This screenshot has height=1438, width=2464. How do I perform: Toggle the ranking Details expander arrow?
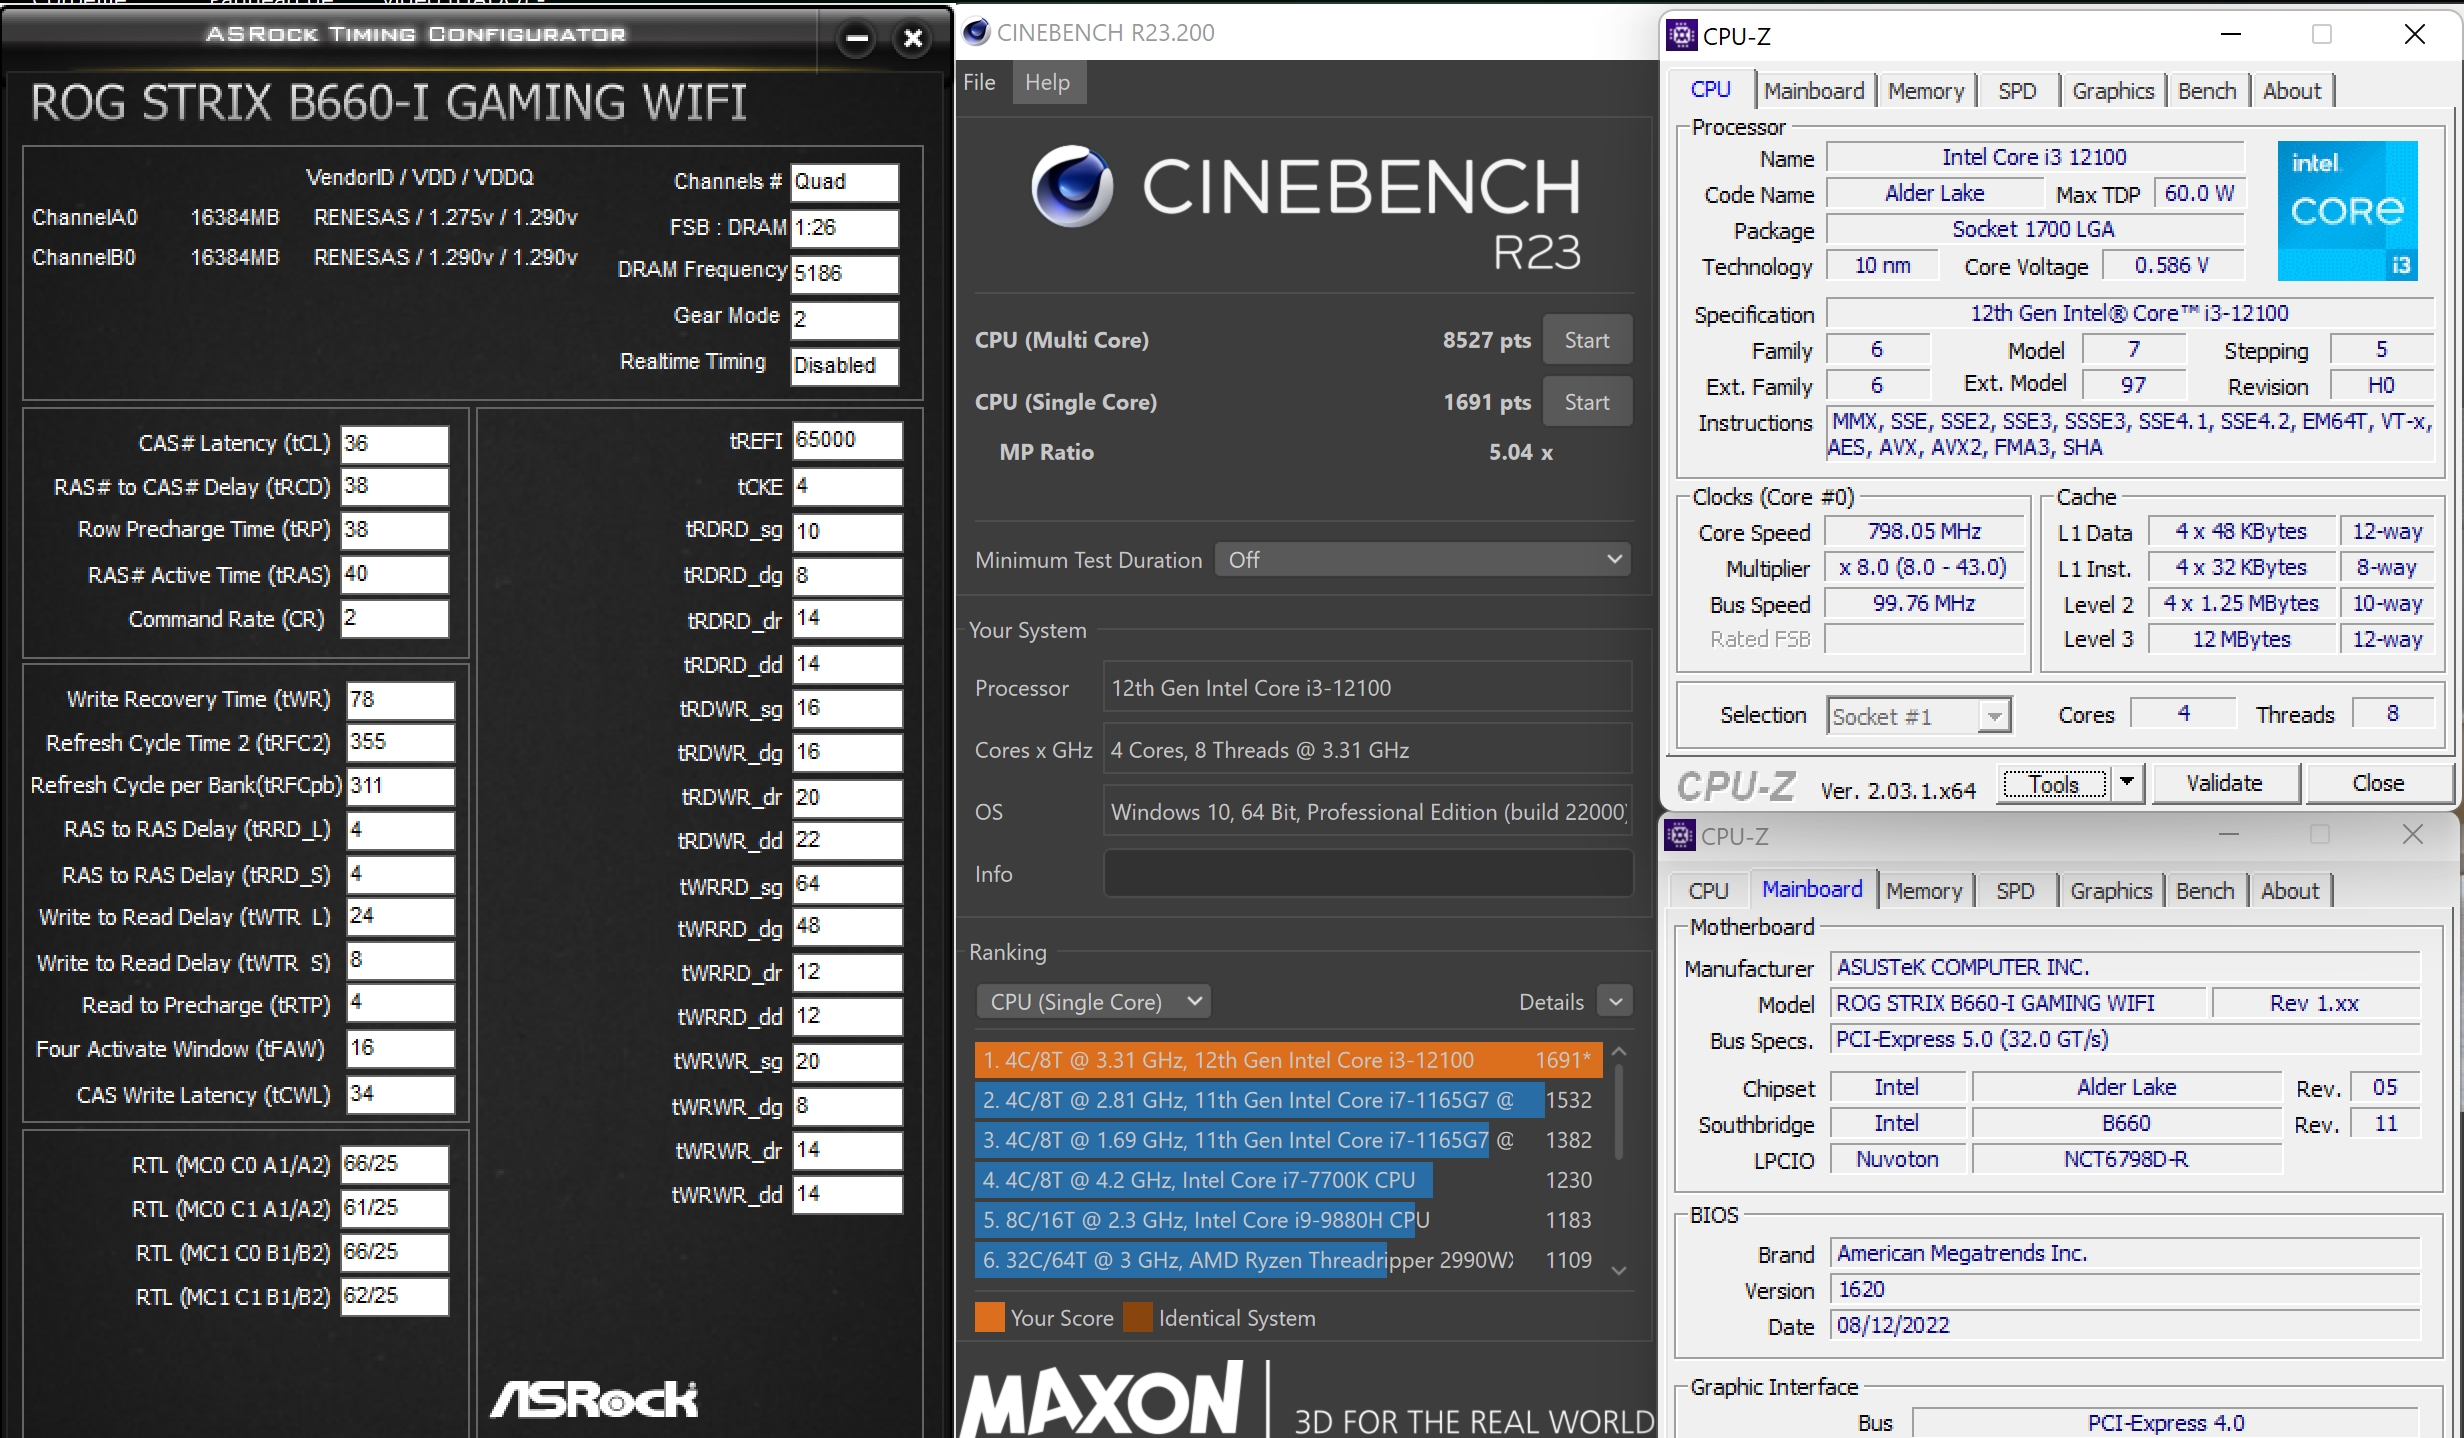(1615, 1001)
